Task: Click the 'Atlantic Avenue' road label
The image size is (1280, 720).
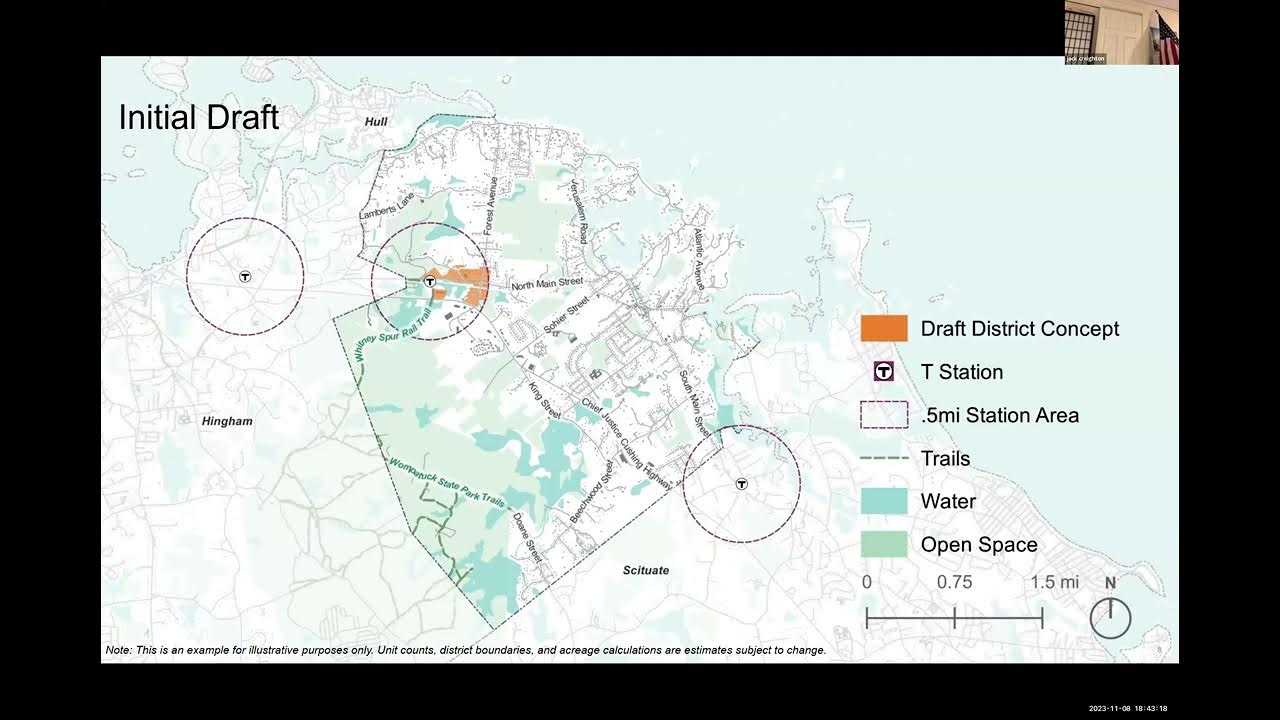Action: click(x=700, y=258)
